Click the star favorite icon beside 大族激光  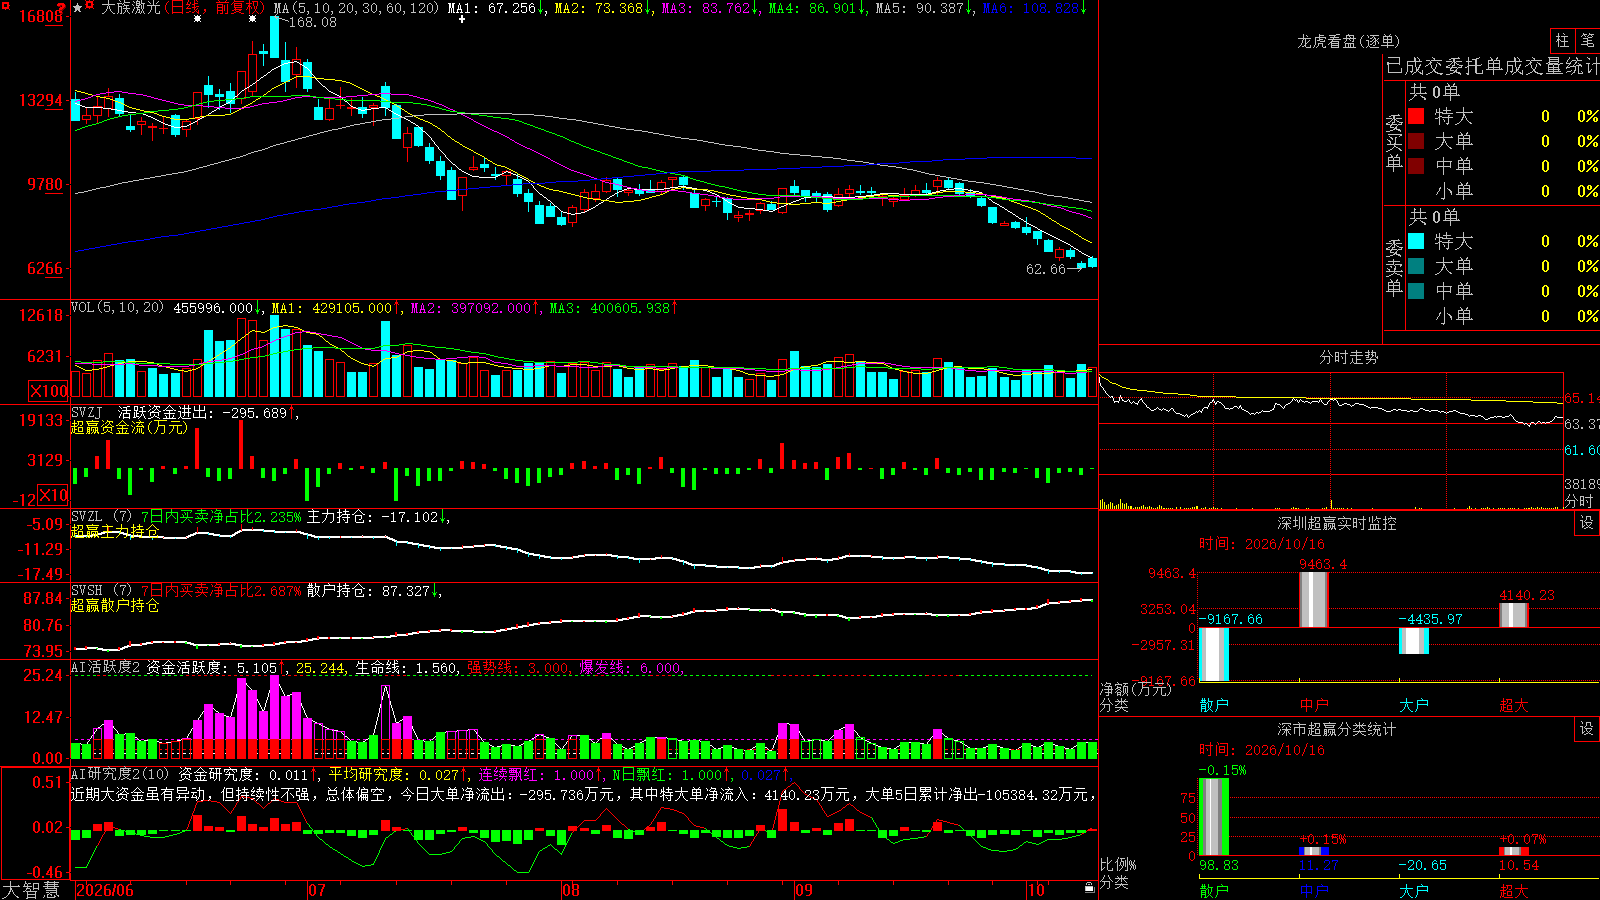(78, 8)
